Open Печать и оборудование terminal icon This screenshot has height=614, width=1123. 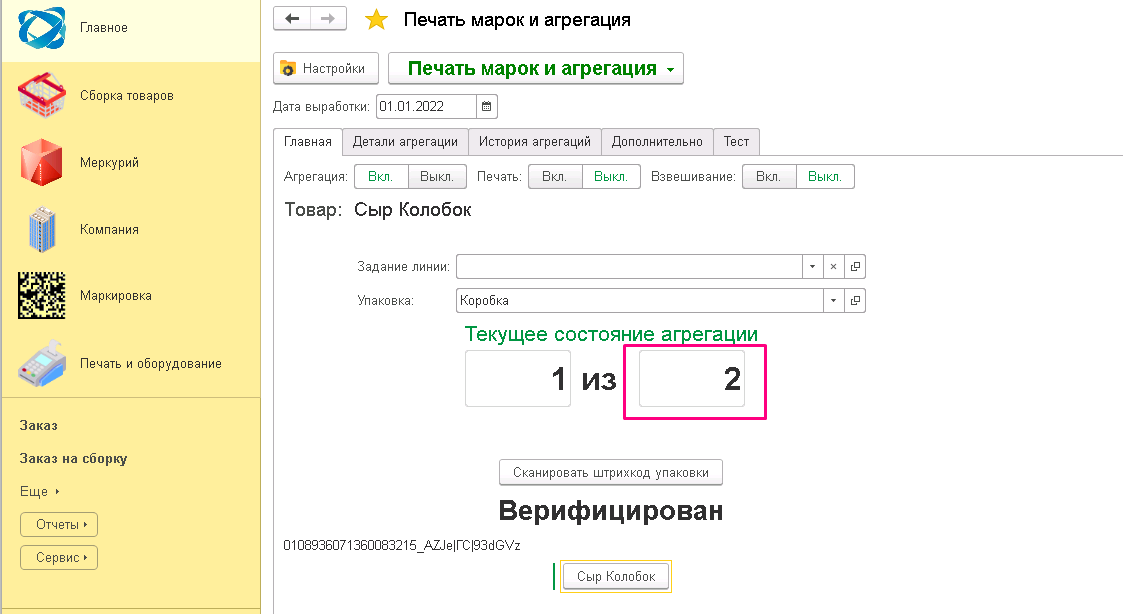(41, 364)
